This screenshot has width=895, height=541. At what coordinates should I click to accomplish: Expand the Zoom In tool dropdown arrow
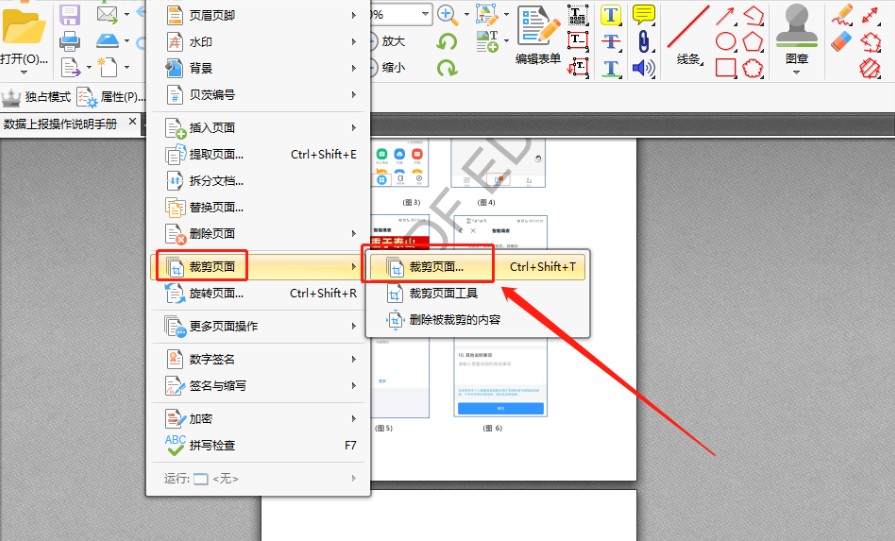click(466, 15)
